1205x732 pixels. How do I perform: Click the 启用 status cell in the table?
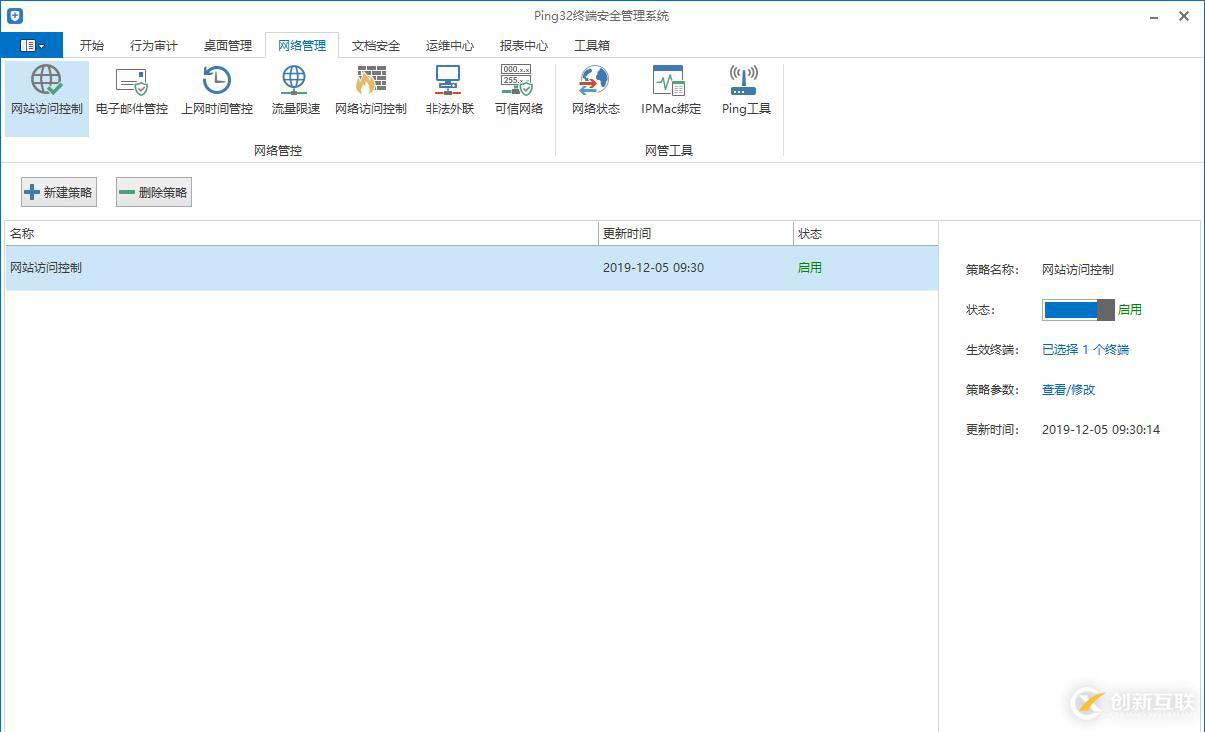(x=810, y=268)
